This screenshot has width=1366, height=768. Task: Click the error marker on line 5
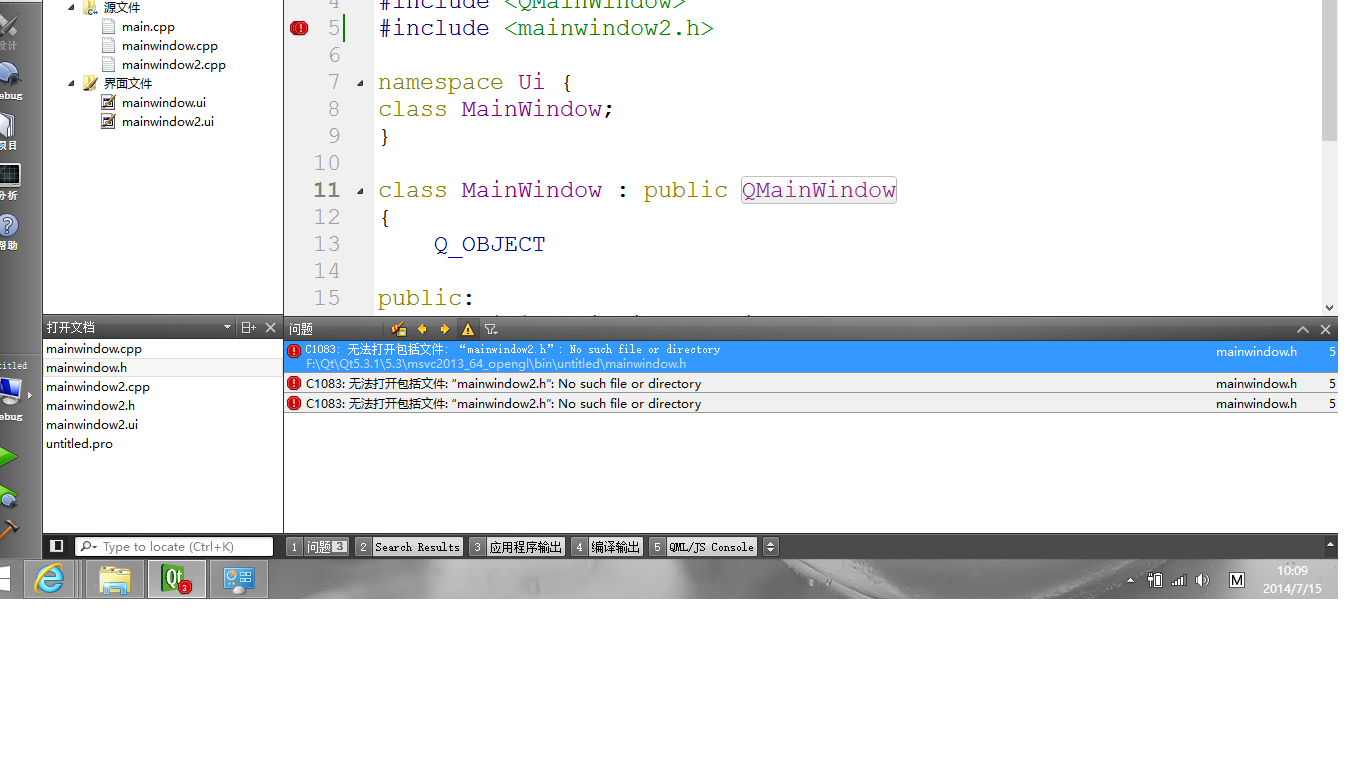pos(299,28)
